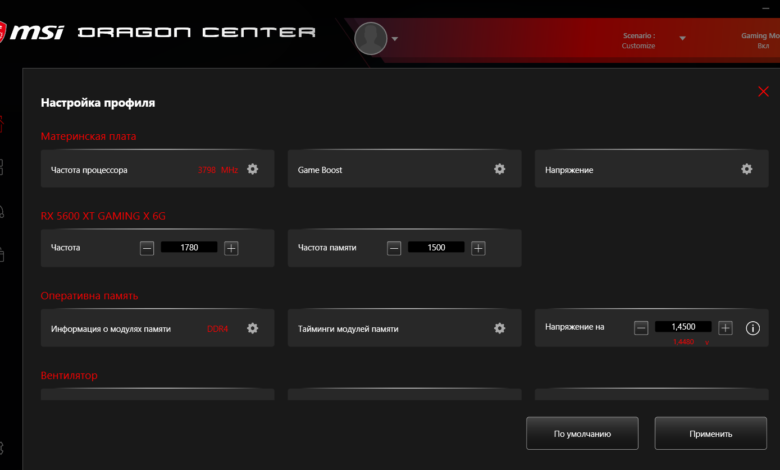The width and height of the screenshot is (780, 470).
Task: Click the Применить button
Action: click(x=710, y=433)
